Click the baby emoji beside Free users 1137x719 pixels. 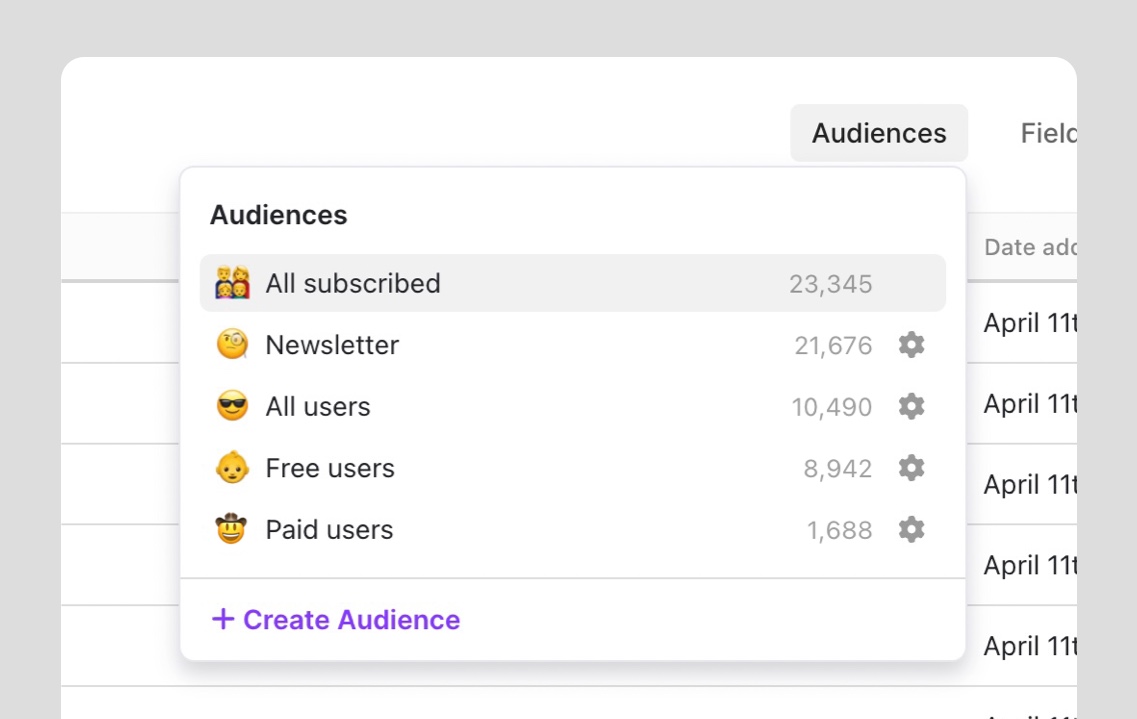coord(232,468)
